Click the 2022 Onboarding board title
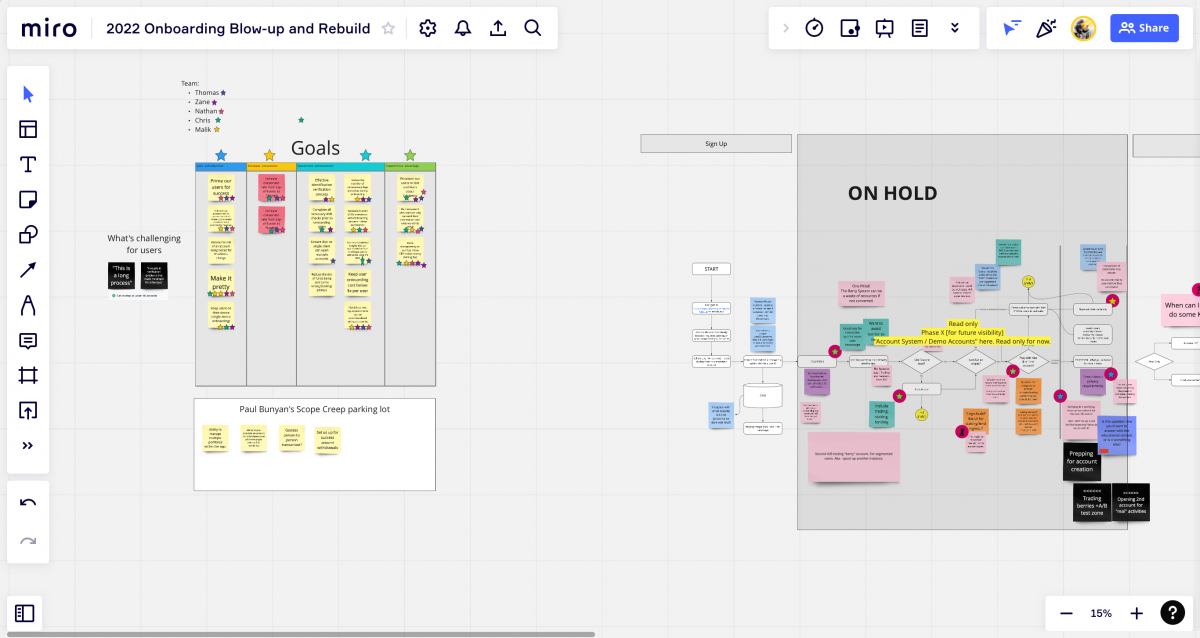 [238, 28]
